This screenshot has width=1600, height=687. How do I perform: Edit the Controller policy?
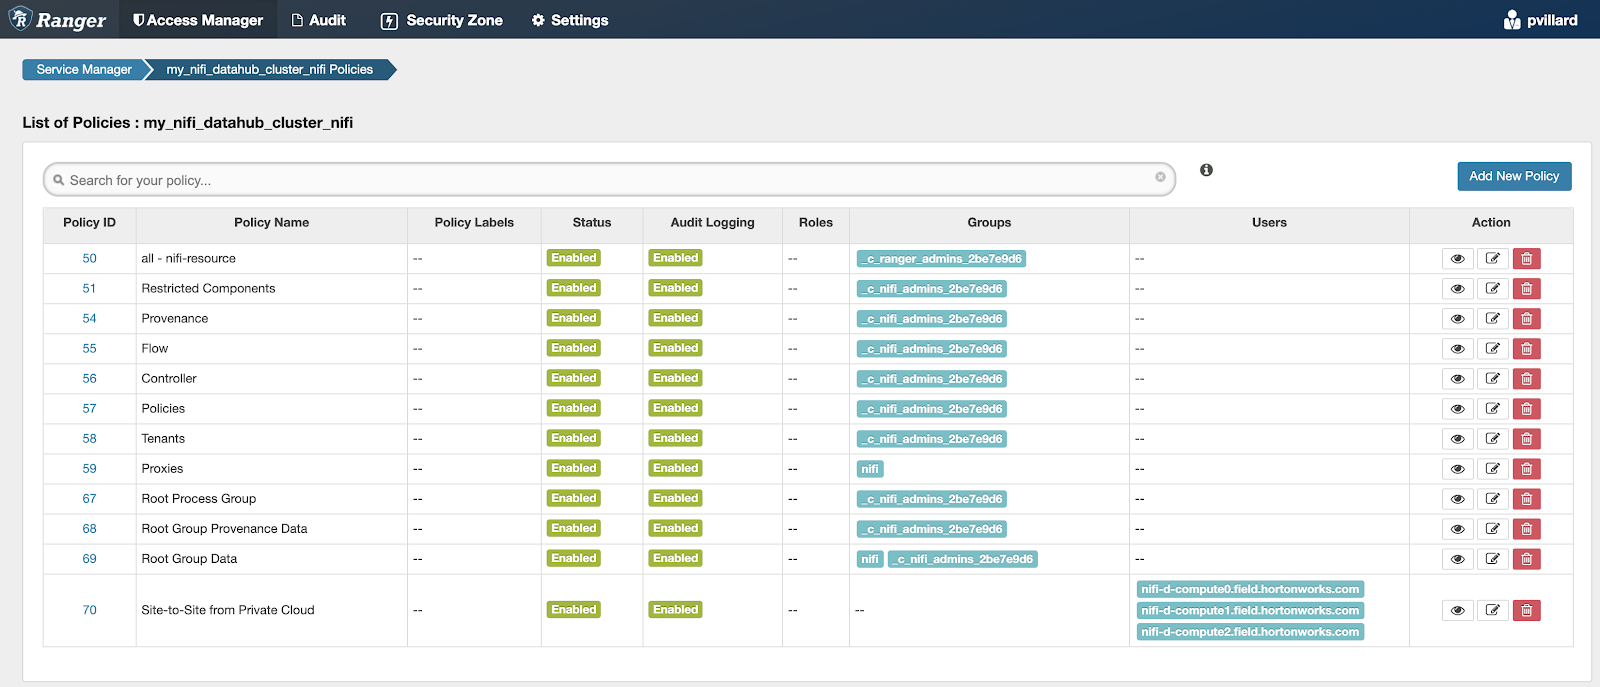[x=1492, y=379]
